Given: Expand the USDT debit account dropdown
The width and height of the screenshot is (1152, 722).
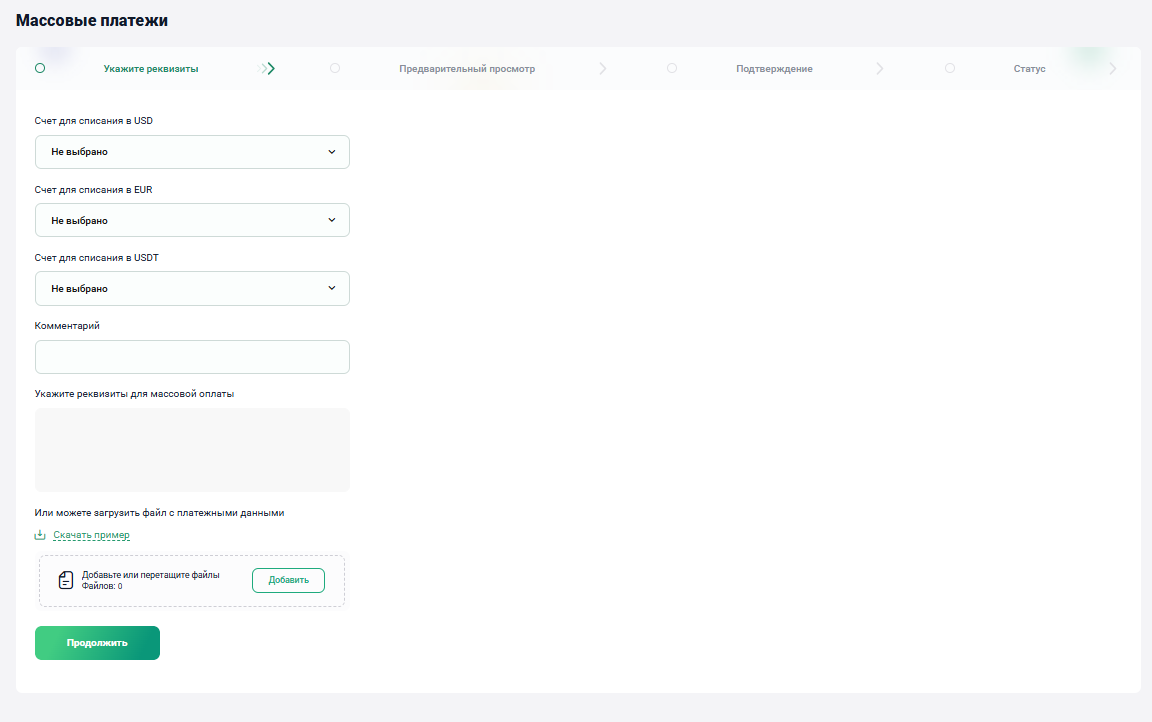Looking at the screenshot, I should pyautogui.click(x=192, y=289).
